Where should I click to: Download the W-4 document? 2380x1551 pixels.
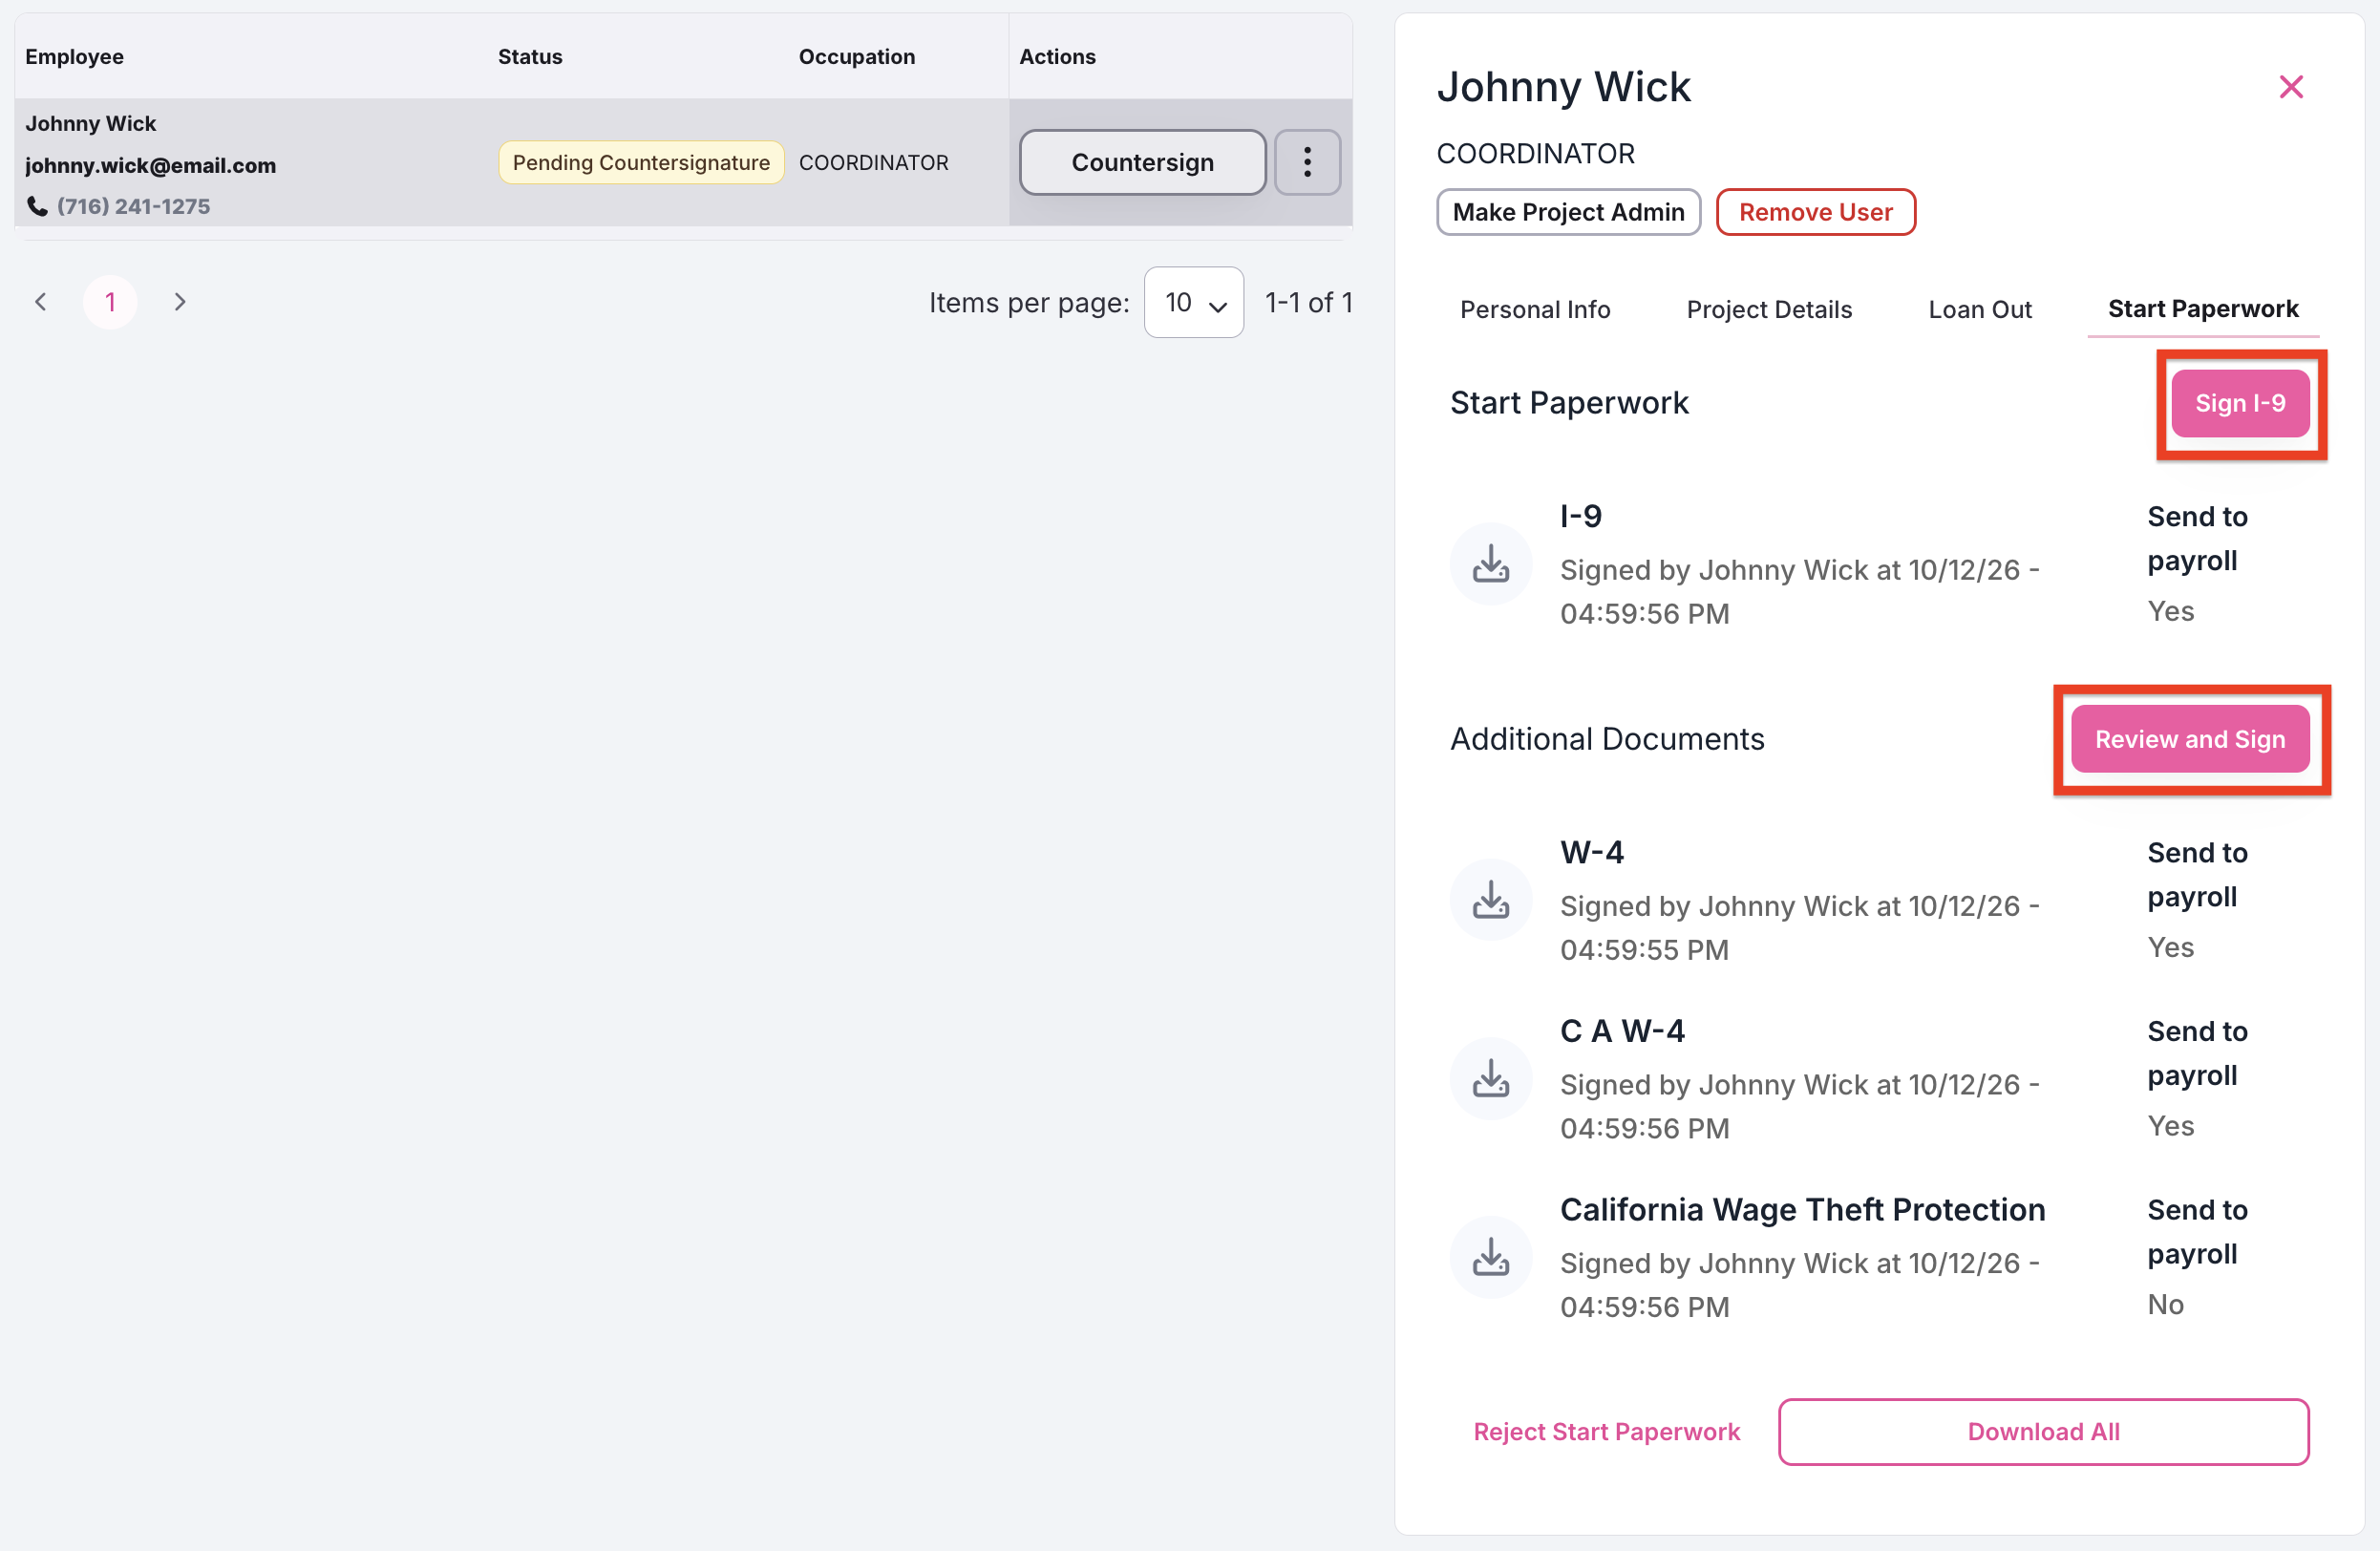(1490, 900)
